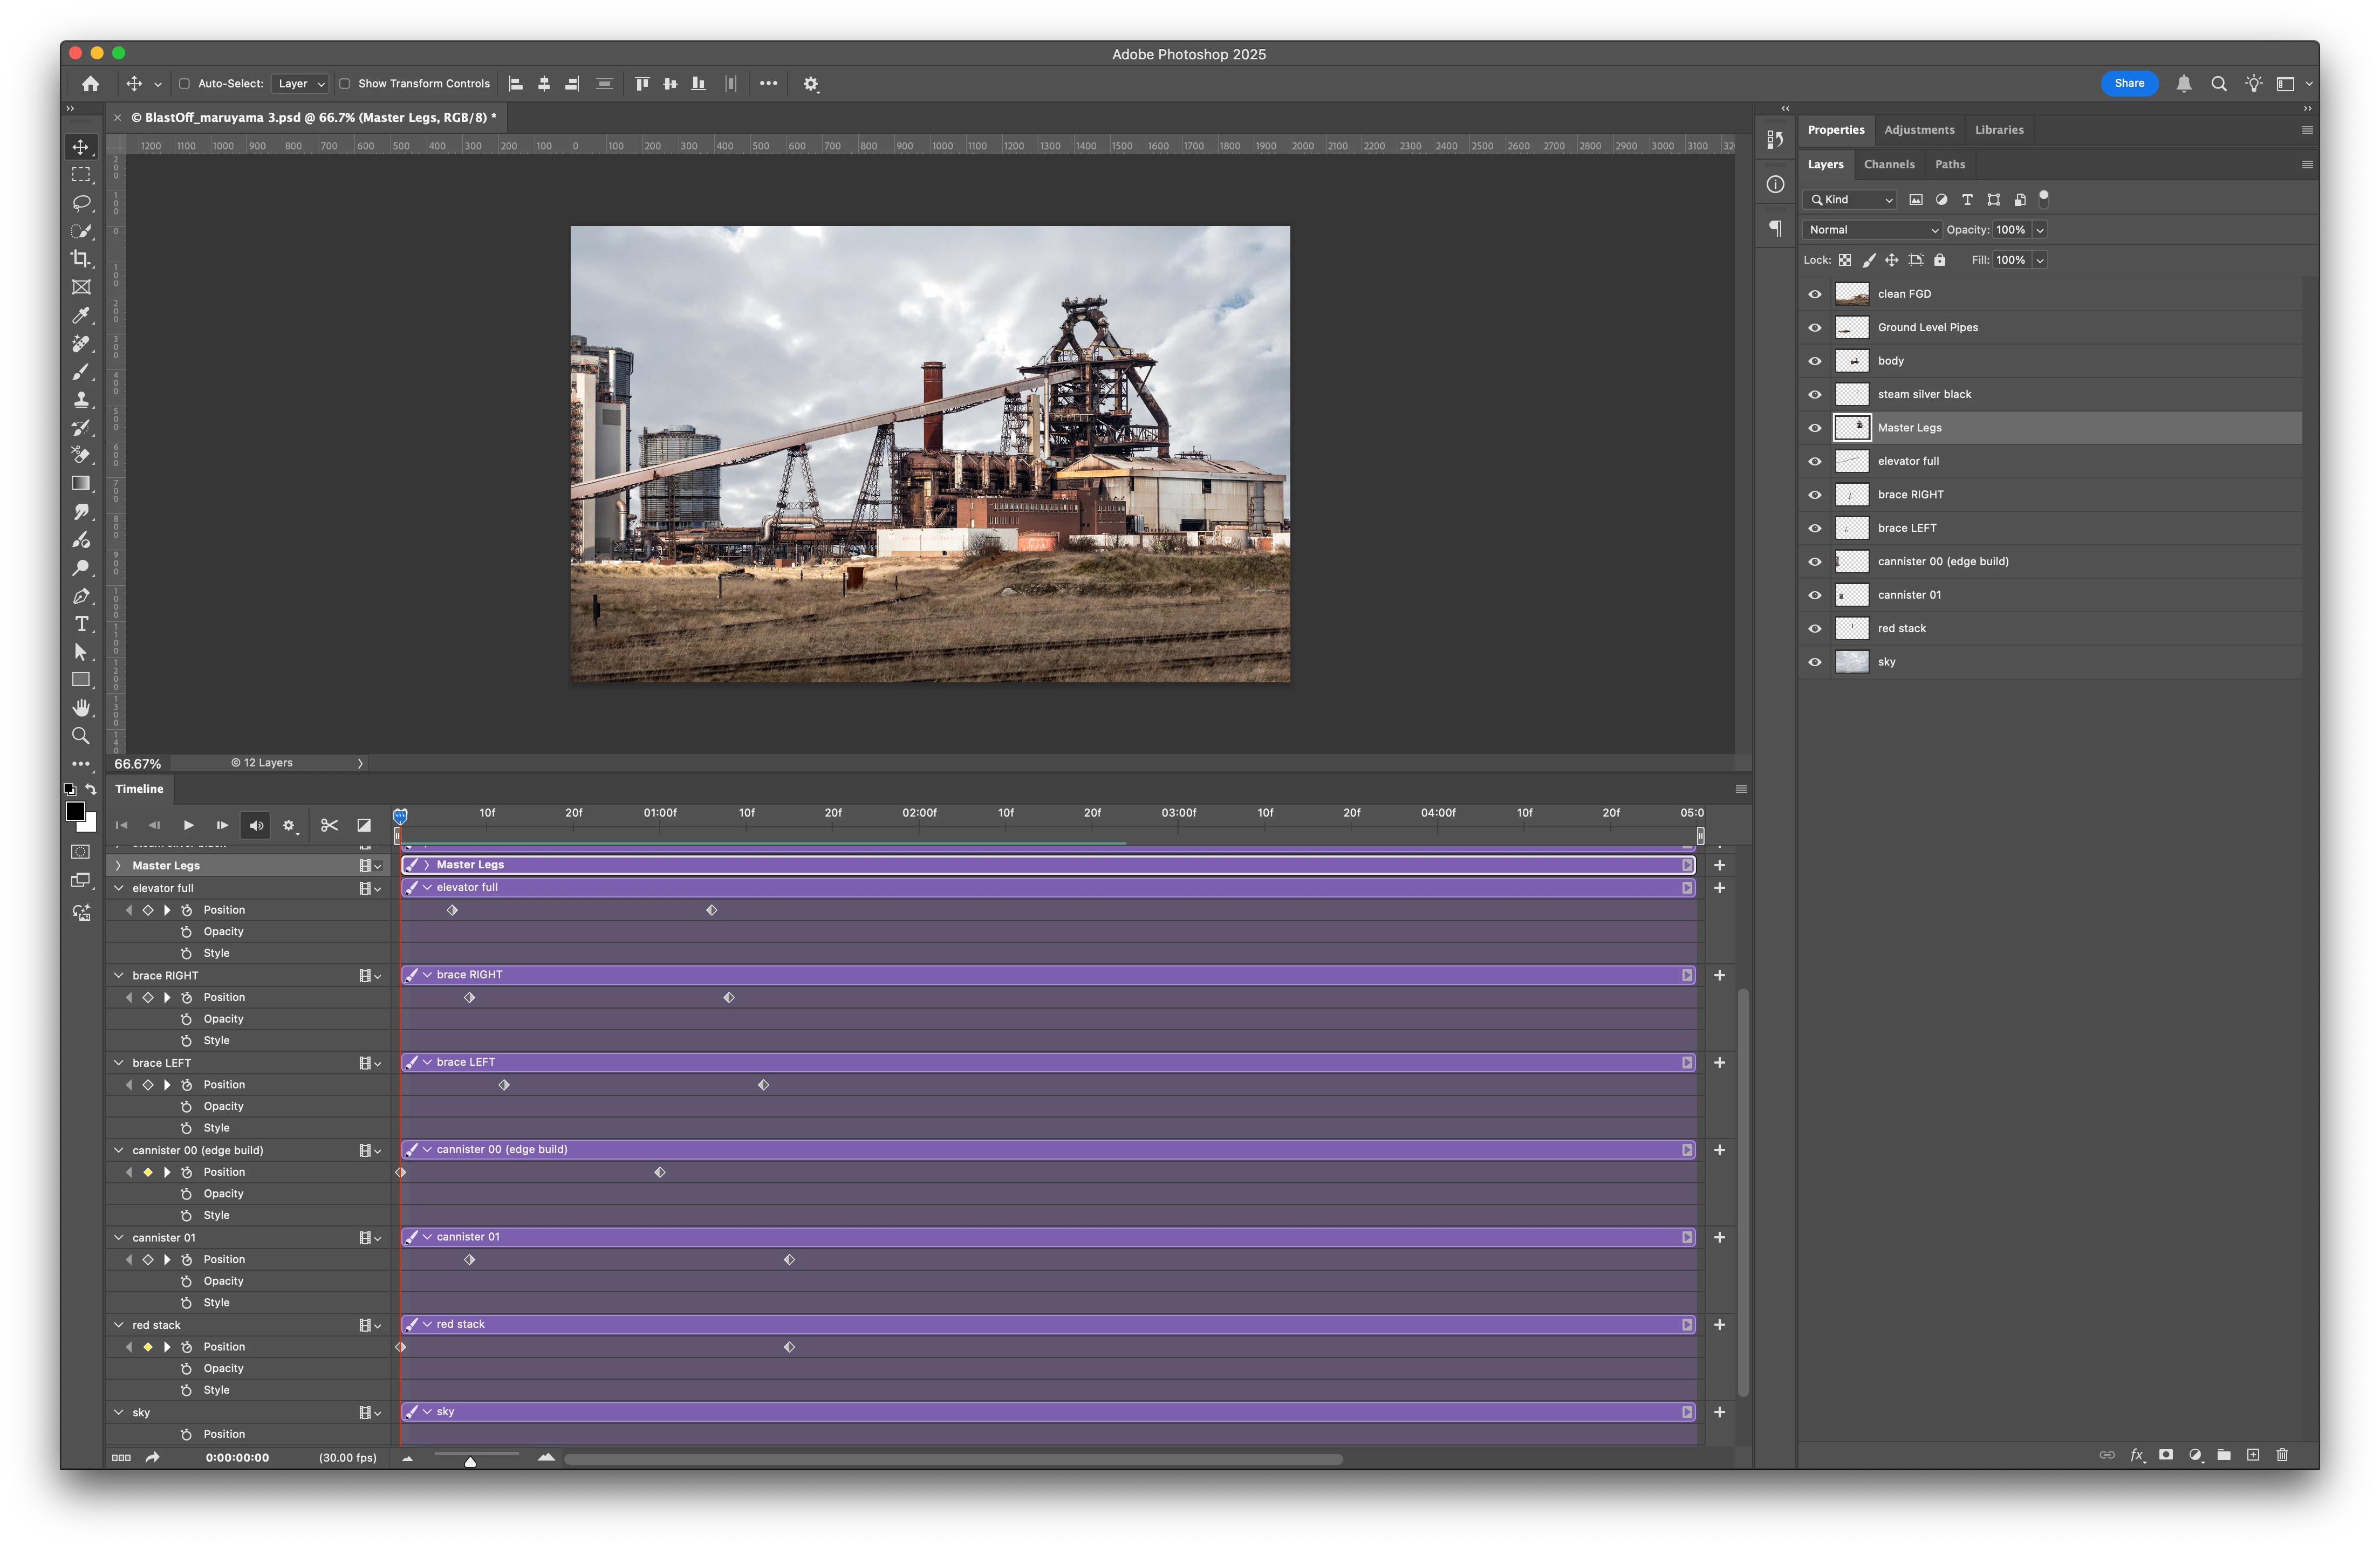Image resolution: width=2380 pixels, height=1549 pixels.
Task: Switch to the Channels tab
Action: (x=1889, y=164)
